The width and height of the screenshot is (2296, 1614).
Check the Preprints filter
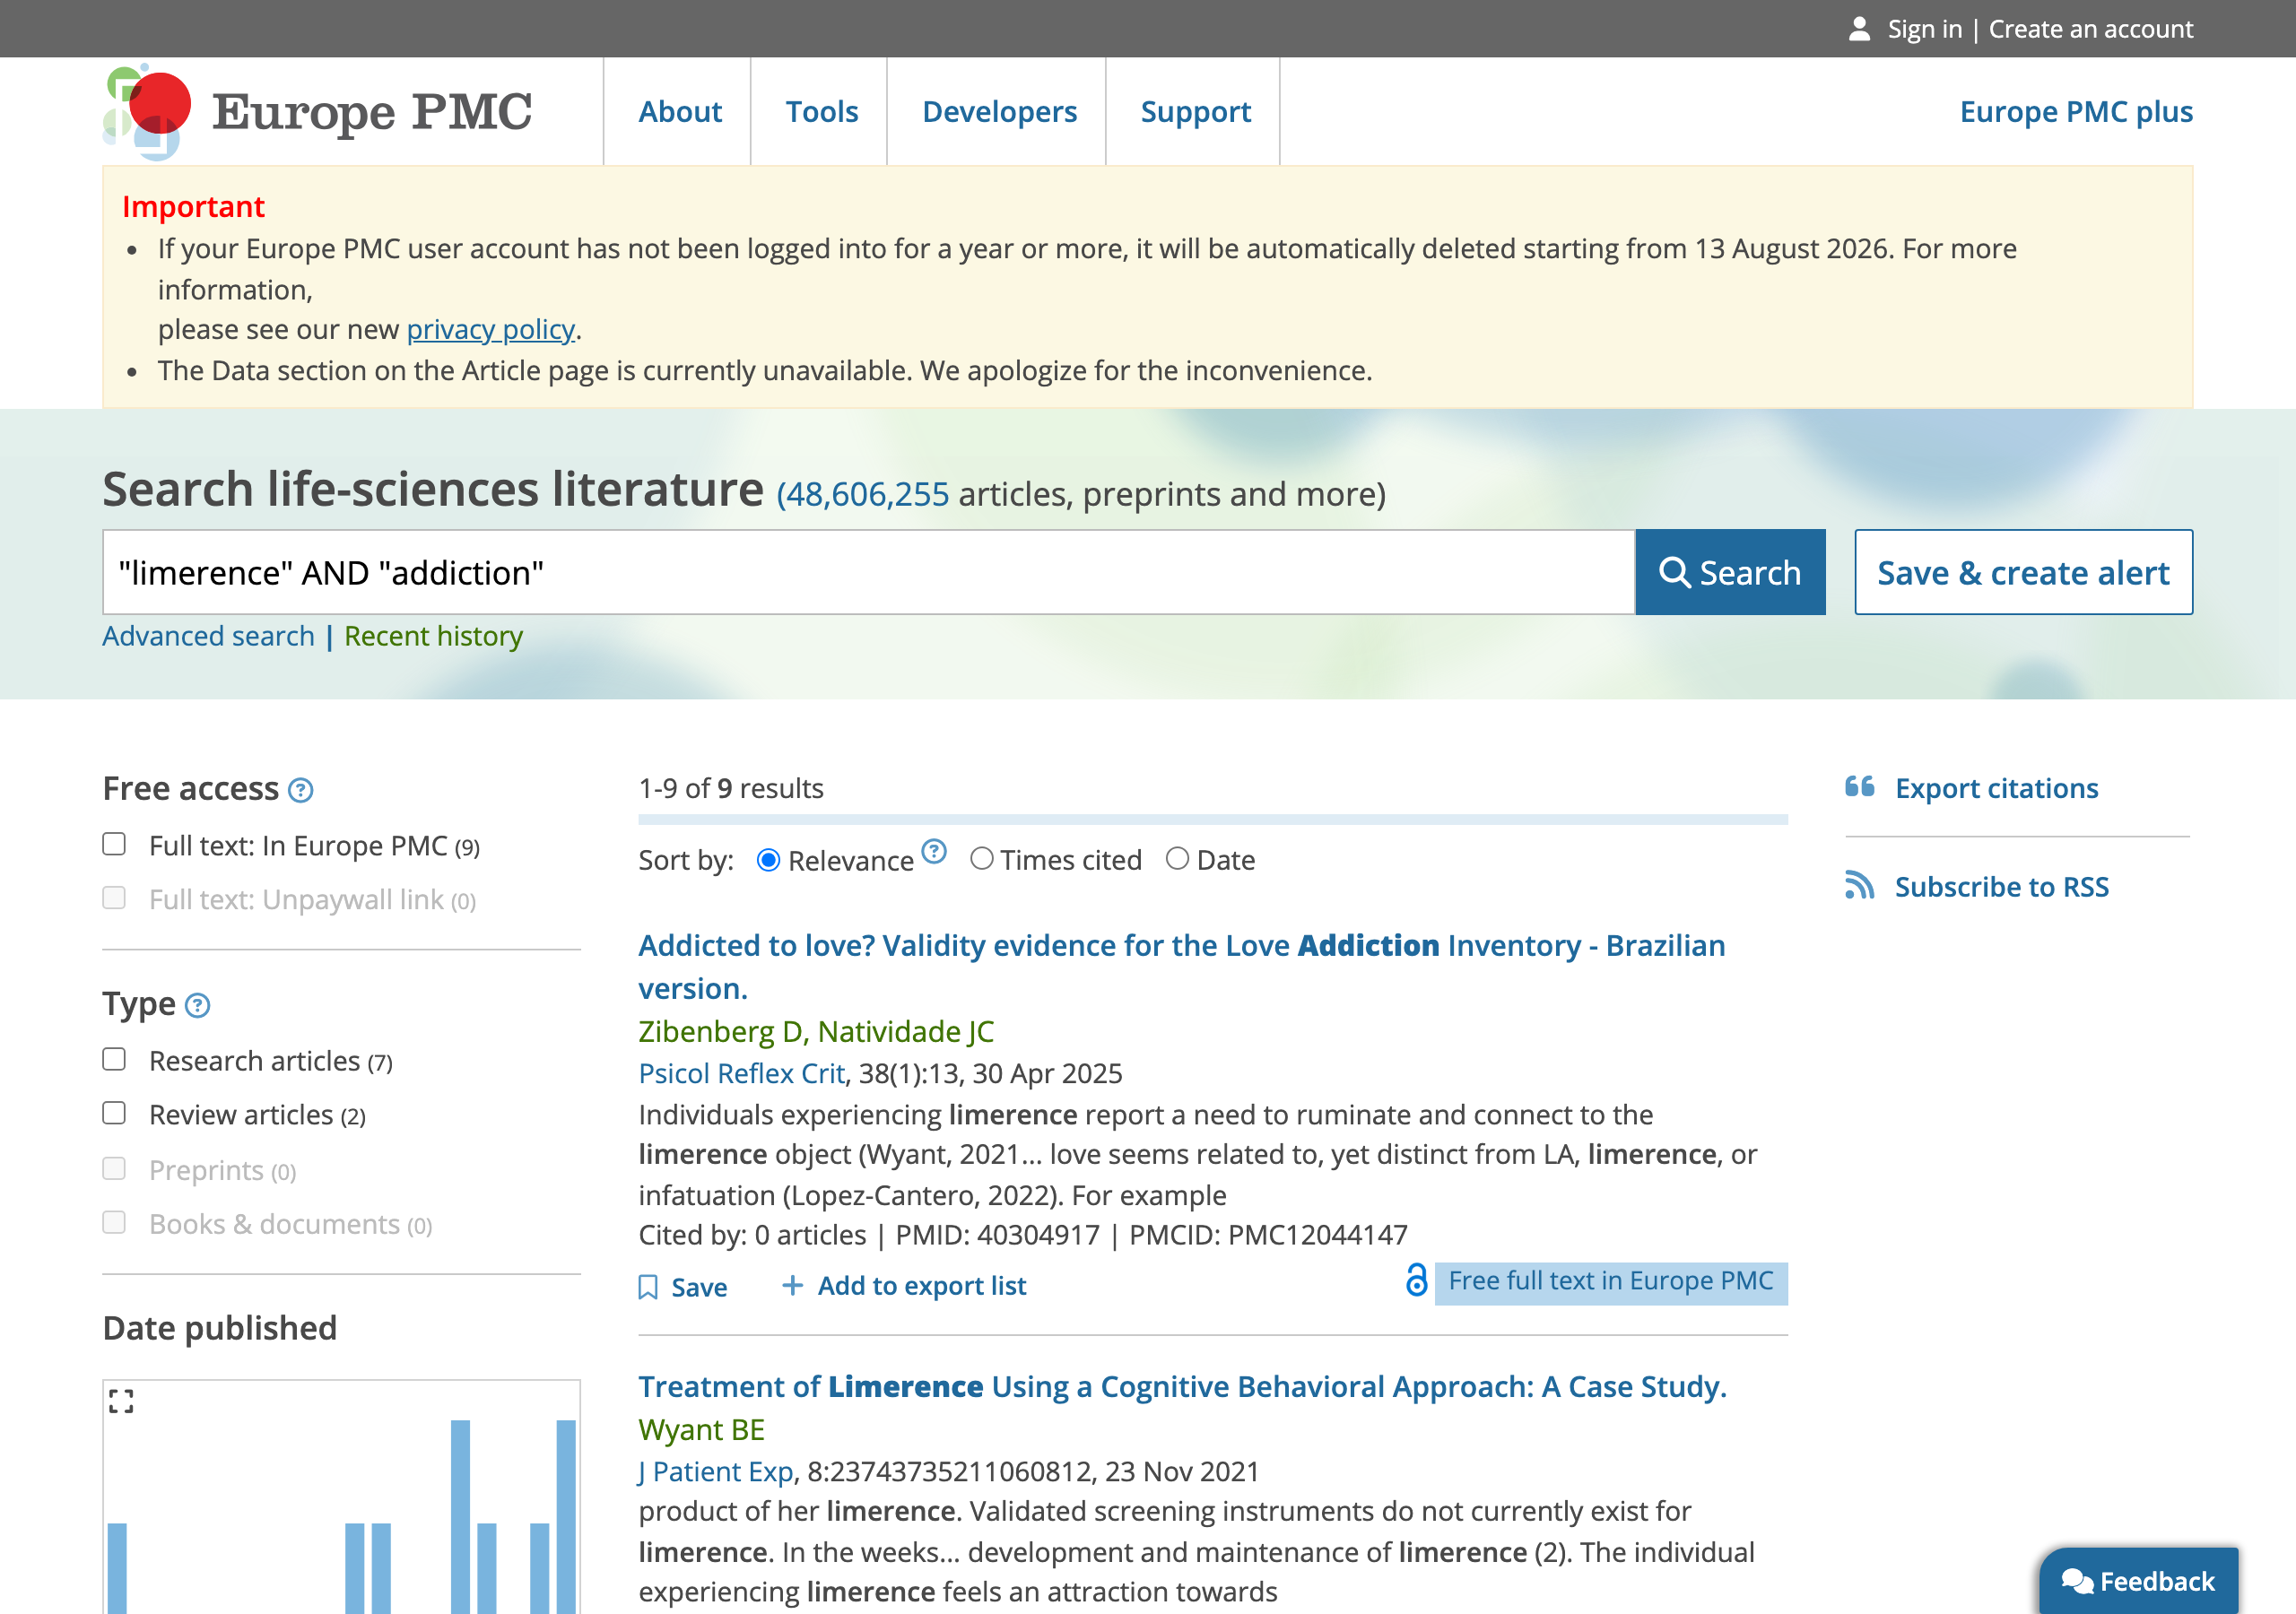click(114, 1168)
